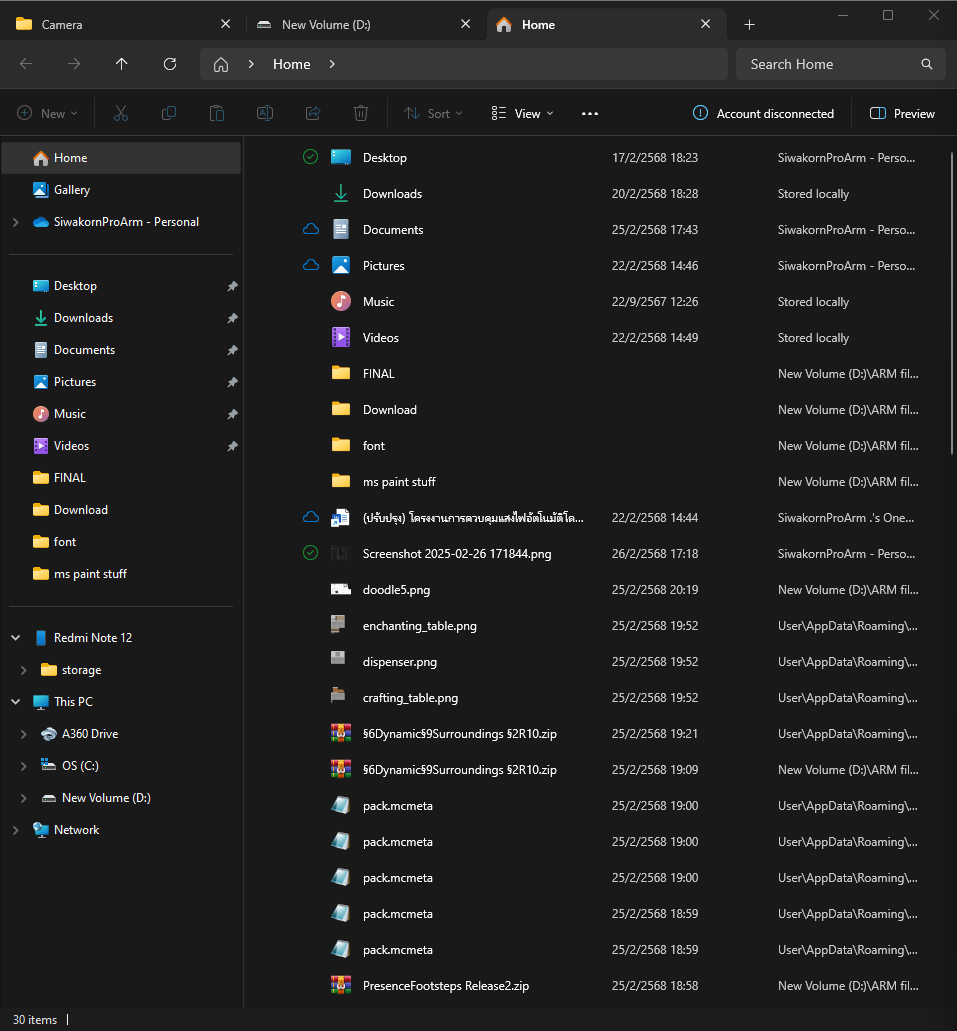
Task: Select Gallery in the navigation pane
Action: tap(121, 190)
